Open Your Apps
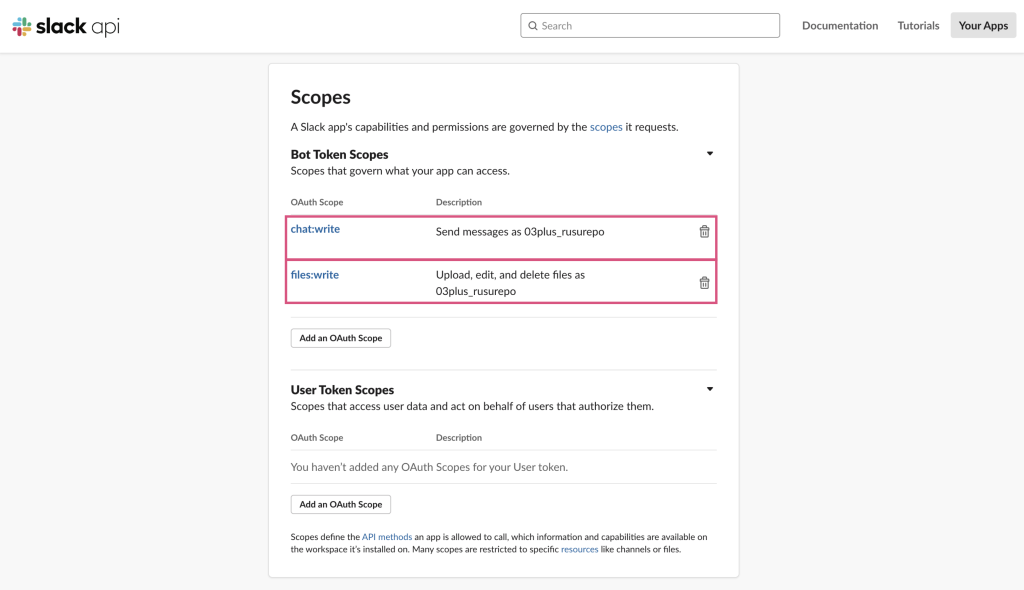This screenshot has width=1024, height=590. pyautogui.click(x=982, y=26)
